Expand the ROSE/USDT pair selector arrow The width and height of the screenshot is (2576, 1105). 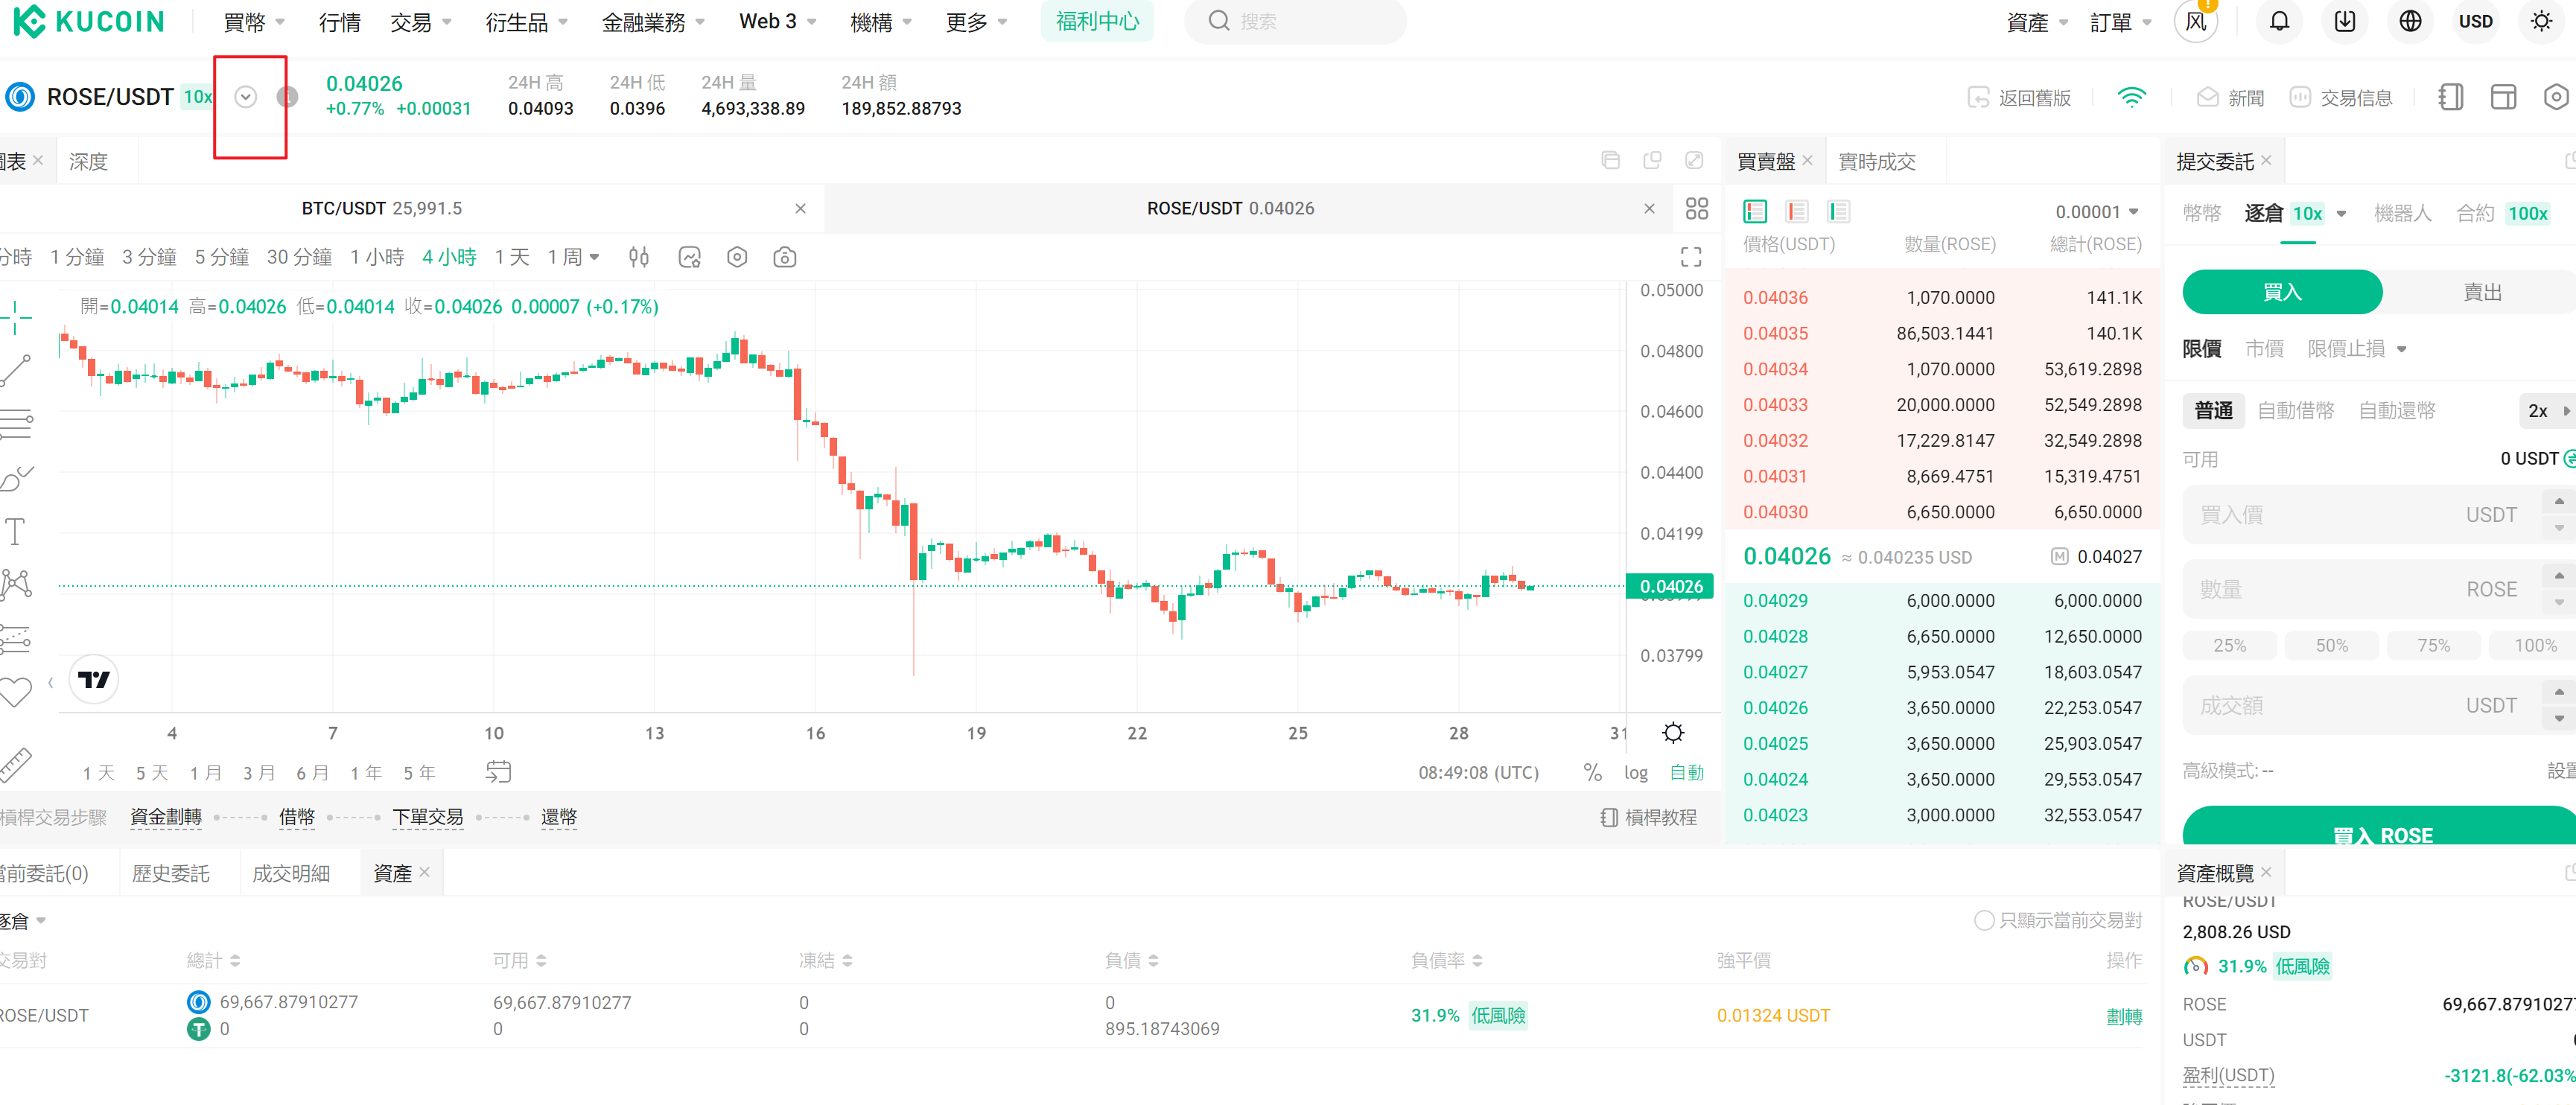pos(246,97)
